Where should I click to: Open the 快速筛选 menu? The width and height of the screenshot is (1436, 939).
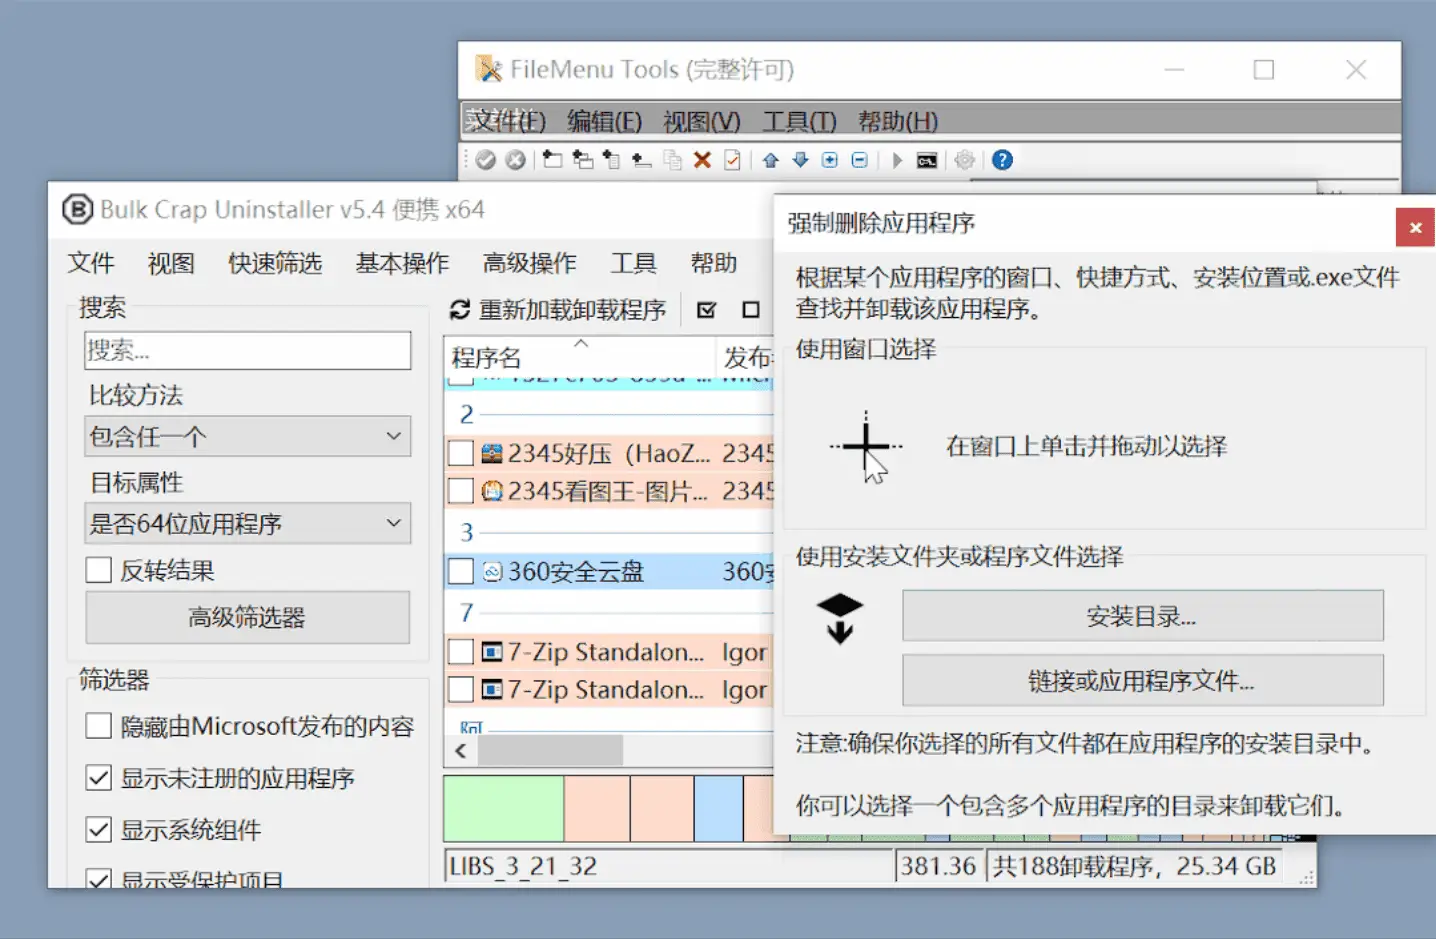click(275, 263)
